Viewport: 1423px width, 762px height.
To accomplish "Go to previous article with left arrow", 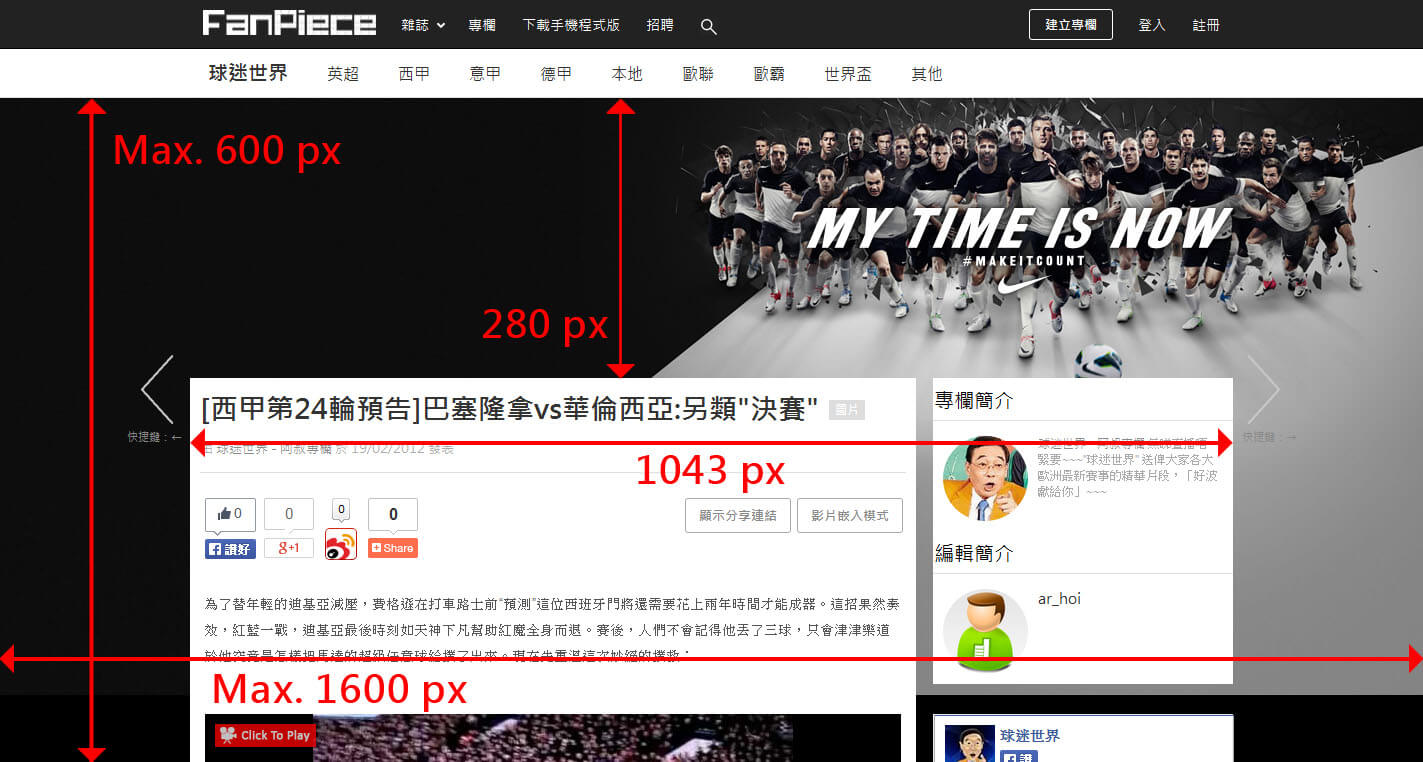I will 158,389.
